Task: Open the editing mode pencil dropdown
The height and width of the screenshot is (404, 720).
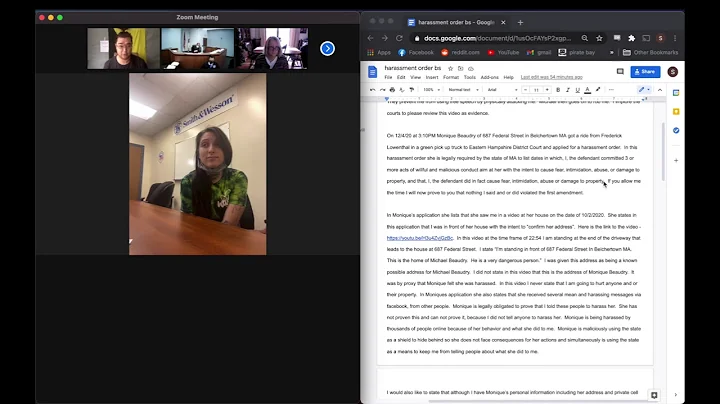Action: point(644,90)
